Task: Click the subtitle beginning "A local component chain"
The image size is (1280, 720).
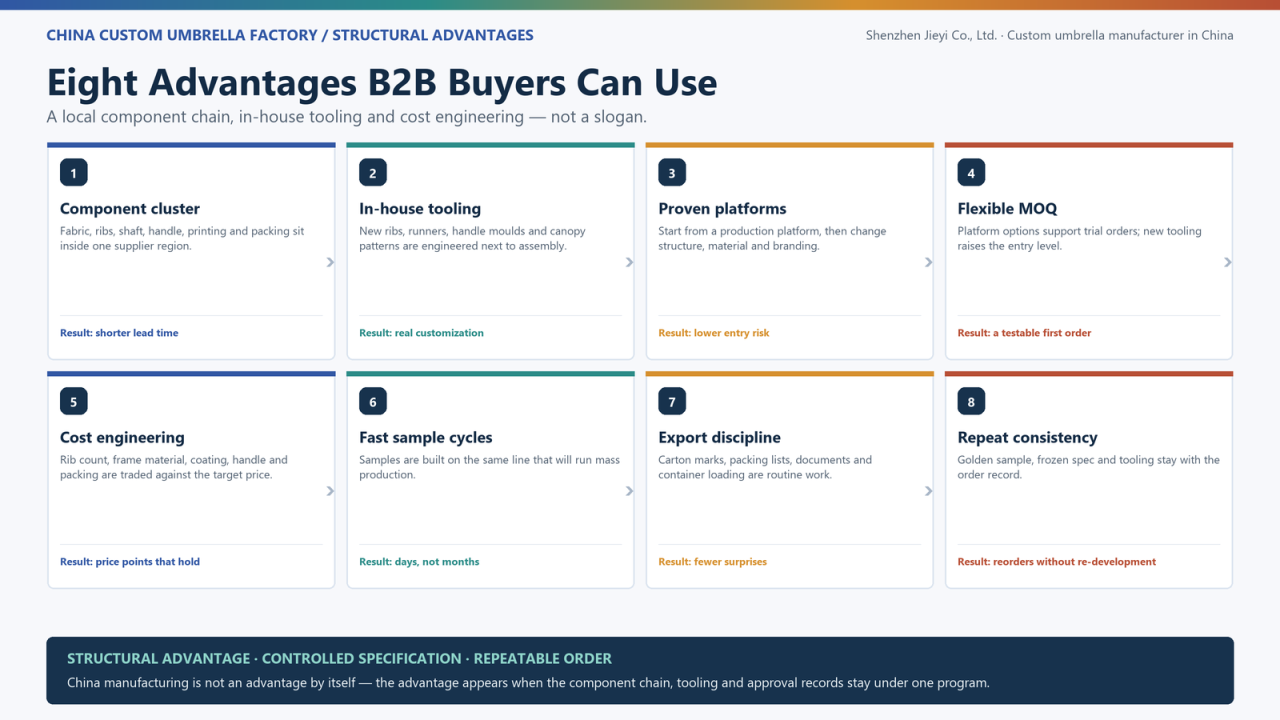Action: 347,117
